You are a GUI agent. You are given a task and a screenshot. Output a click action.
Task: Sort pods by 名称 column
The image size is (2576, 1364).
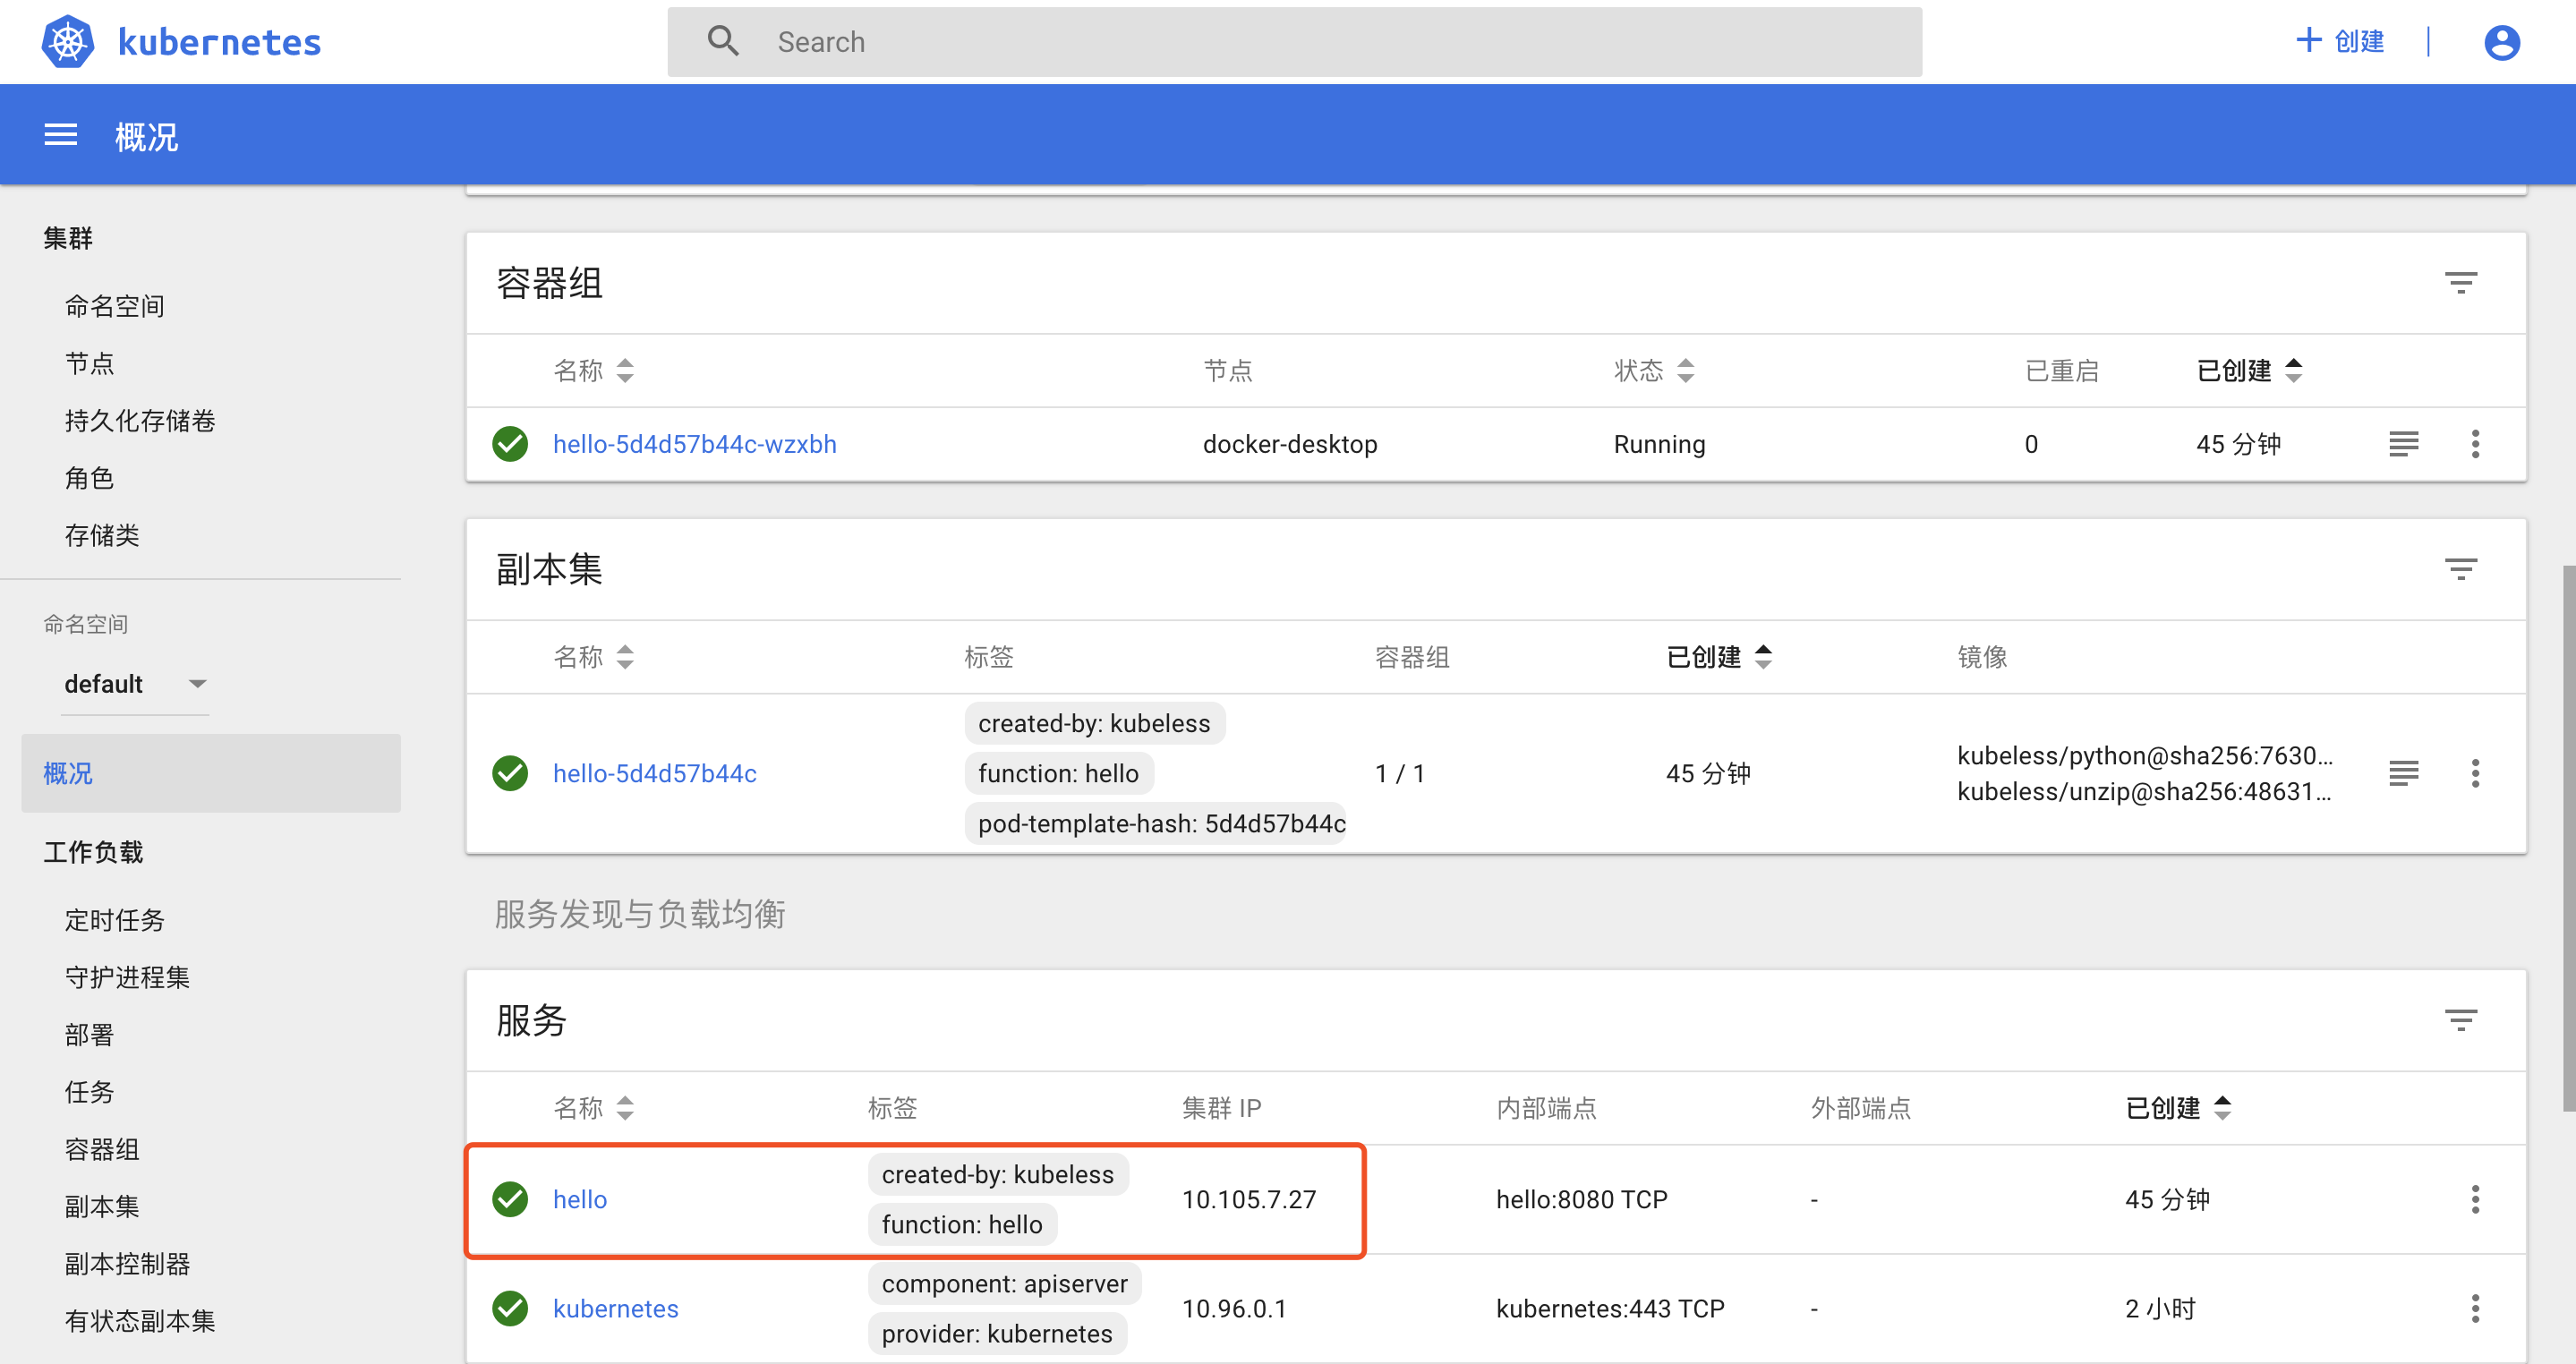pyautogui.click(x=593, y=371)
